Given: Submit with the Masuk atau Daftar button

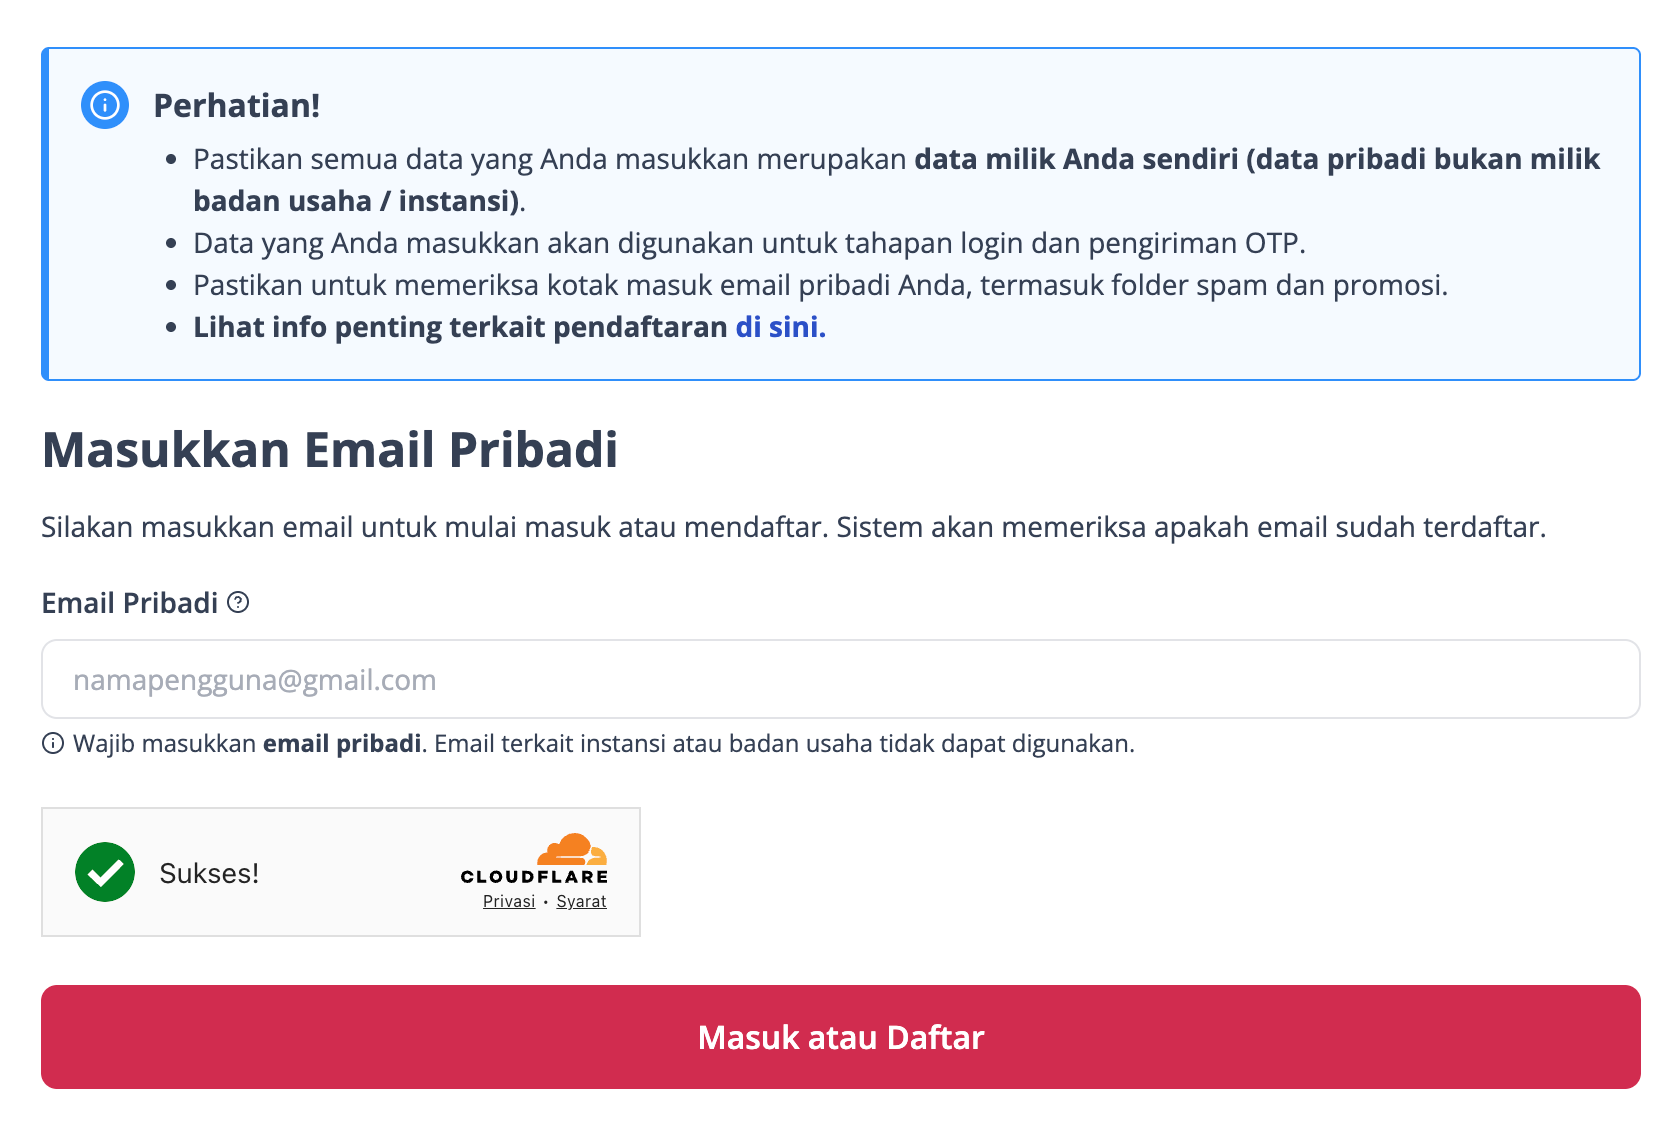Looking at the screenshot, I should (840, 1037).
